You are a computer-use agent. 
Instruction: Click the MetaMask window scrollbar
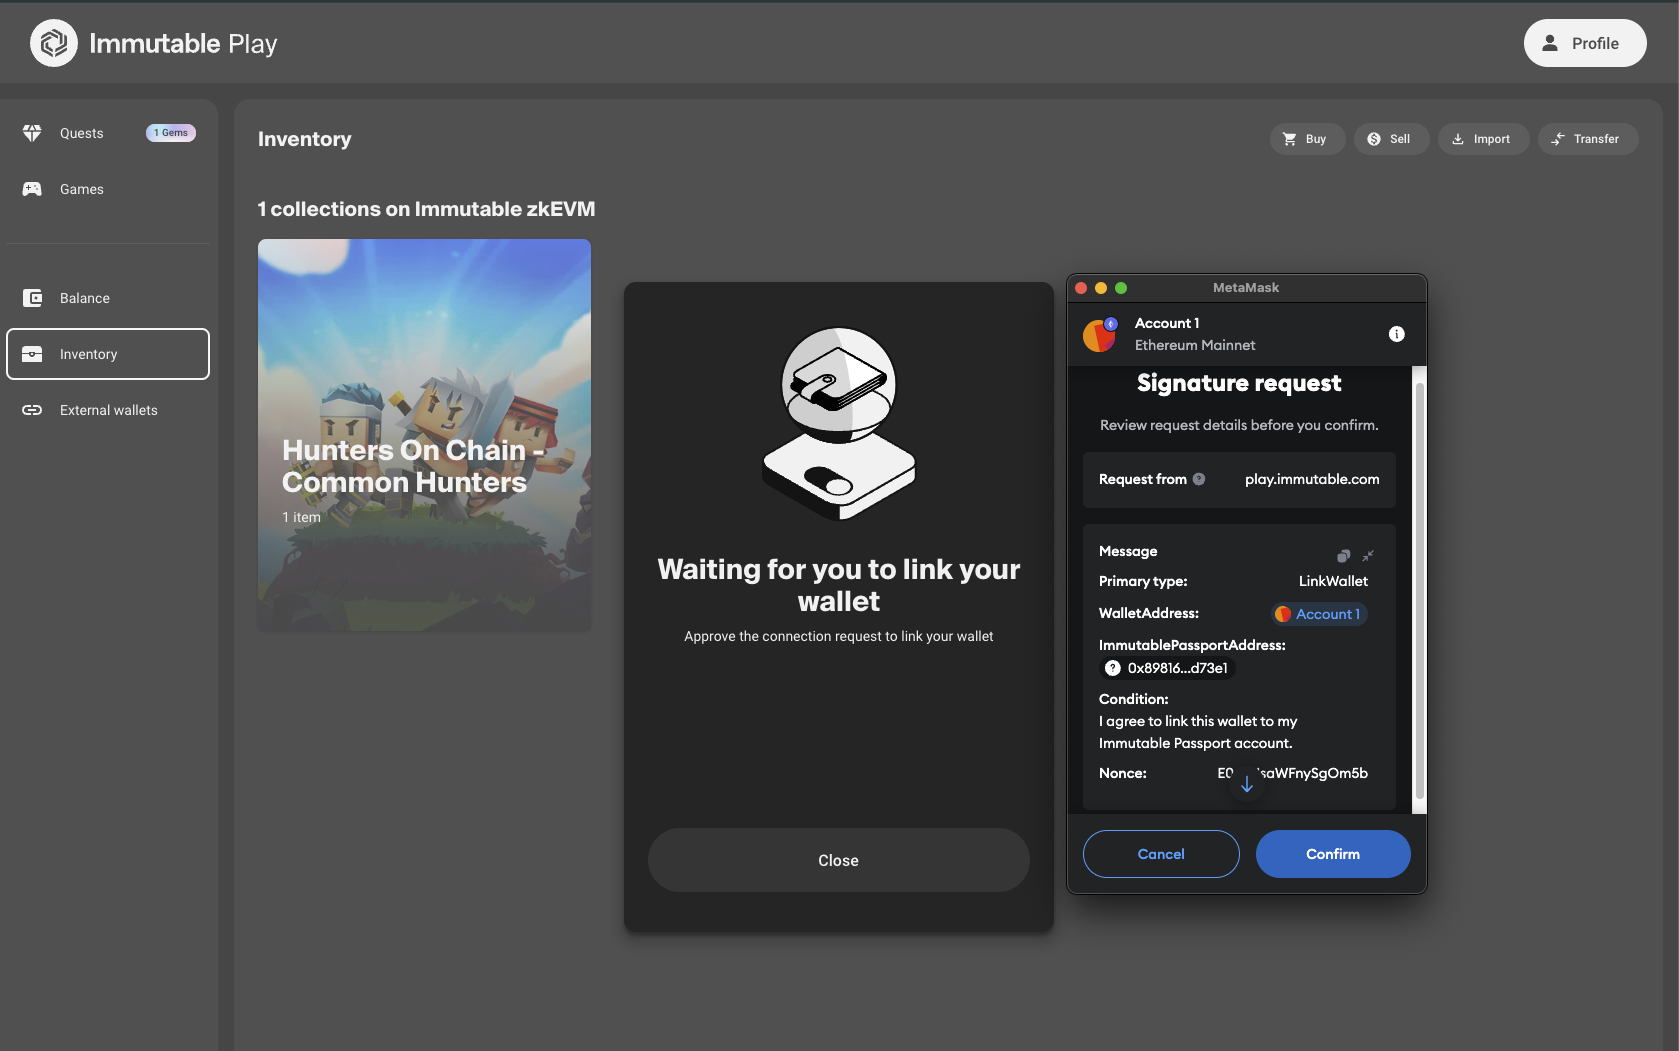click(x=1419, y=590)
